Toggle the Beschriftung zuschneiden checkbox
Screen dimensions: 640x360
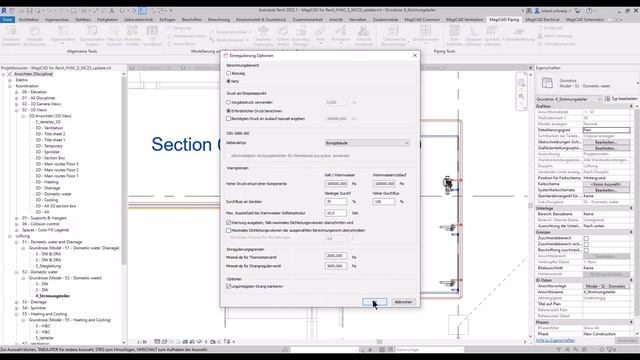point(586,250)
